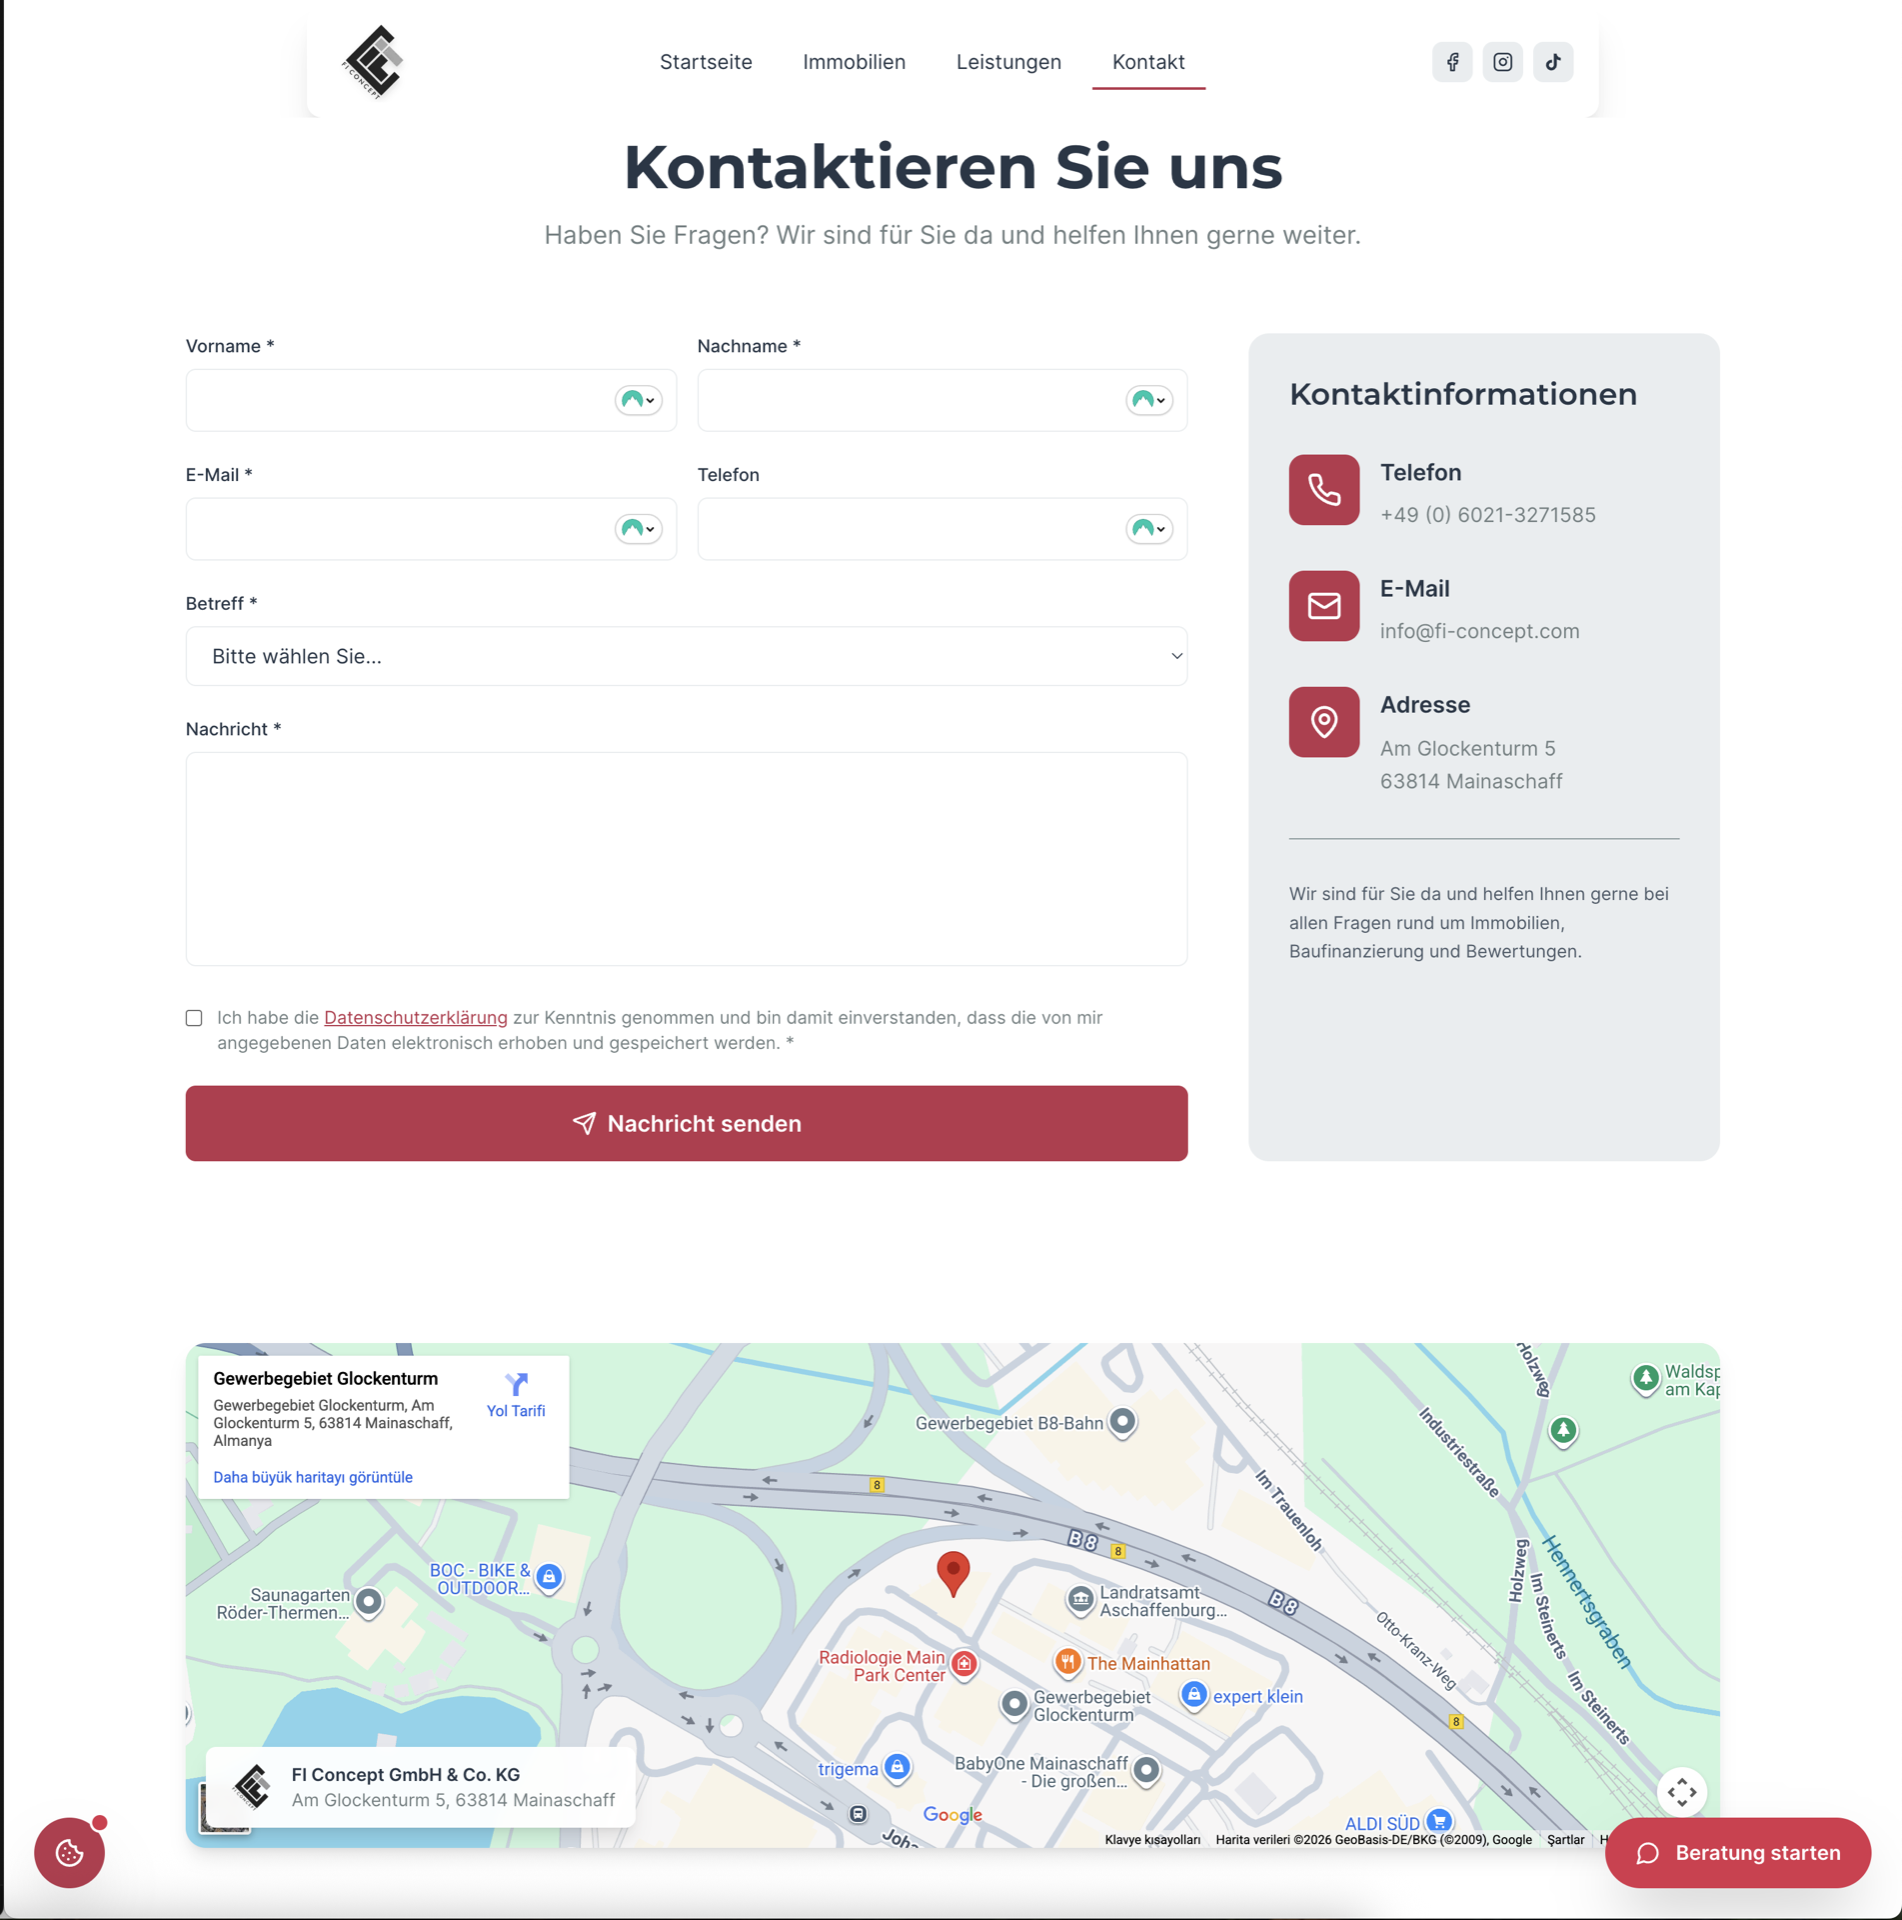Click the Google logo on the map
The image size is (1902, 1920).
tap(952, 1815)
